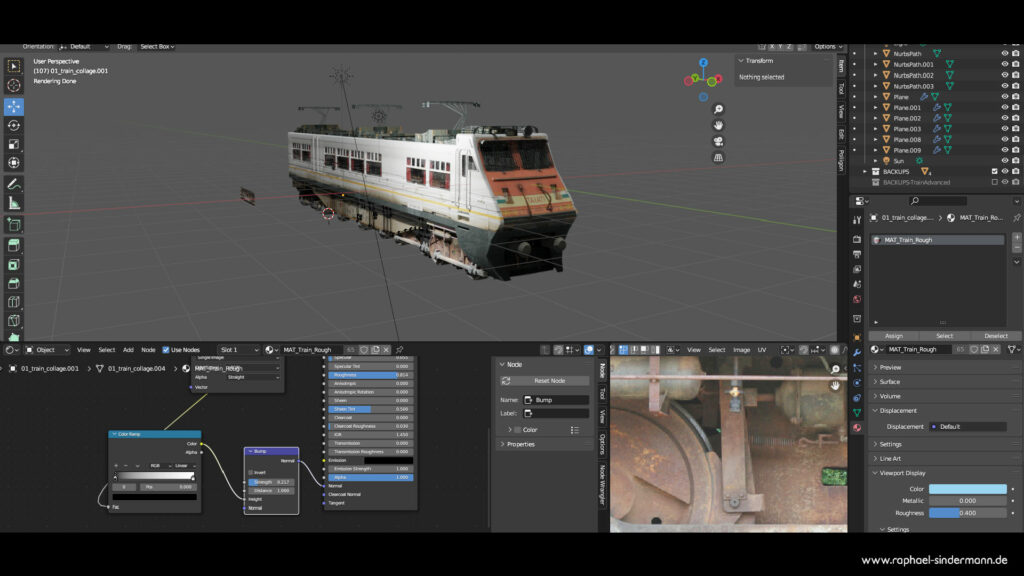Select the Inset Faces tool
Viewport: 1024px width, 576px height.
[x=14, y=264]
